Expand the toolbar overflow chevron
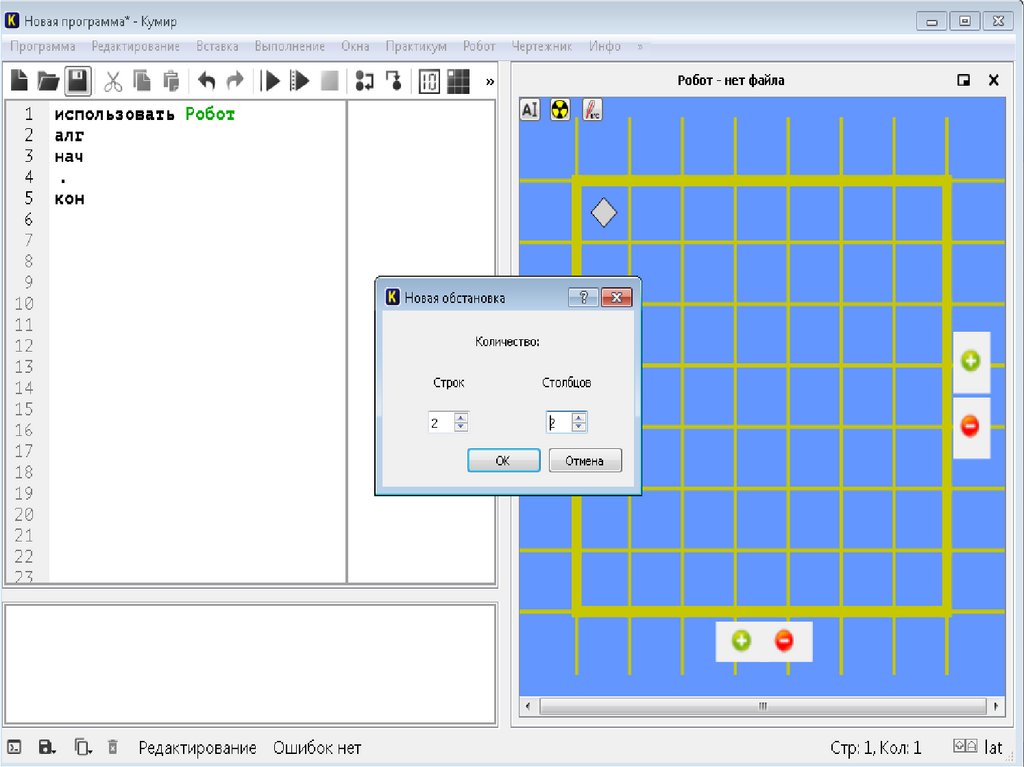This screenshot has width=1024, height=767. [490, 82]
